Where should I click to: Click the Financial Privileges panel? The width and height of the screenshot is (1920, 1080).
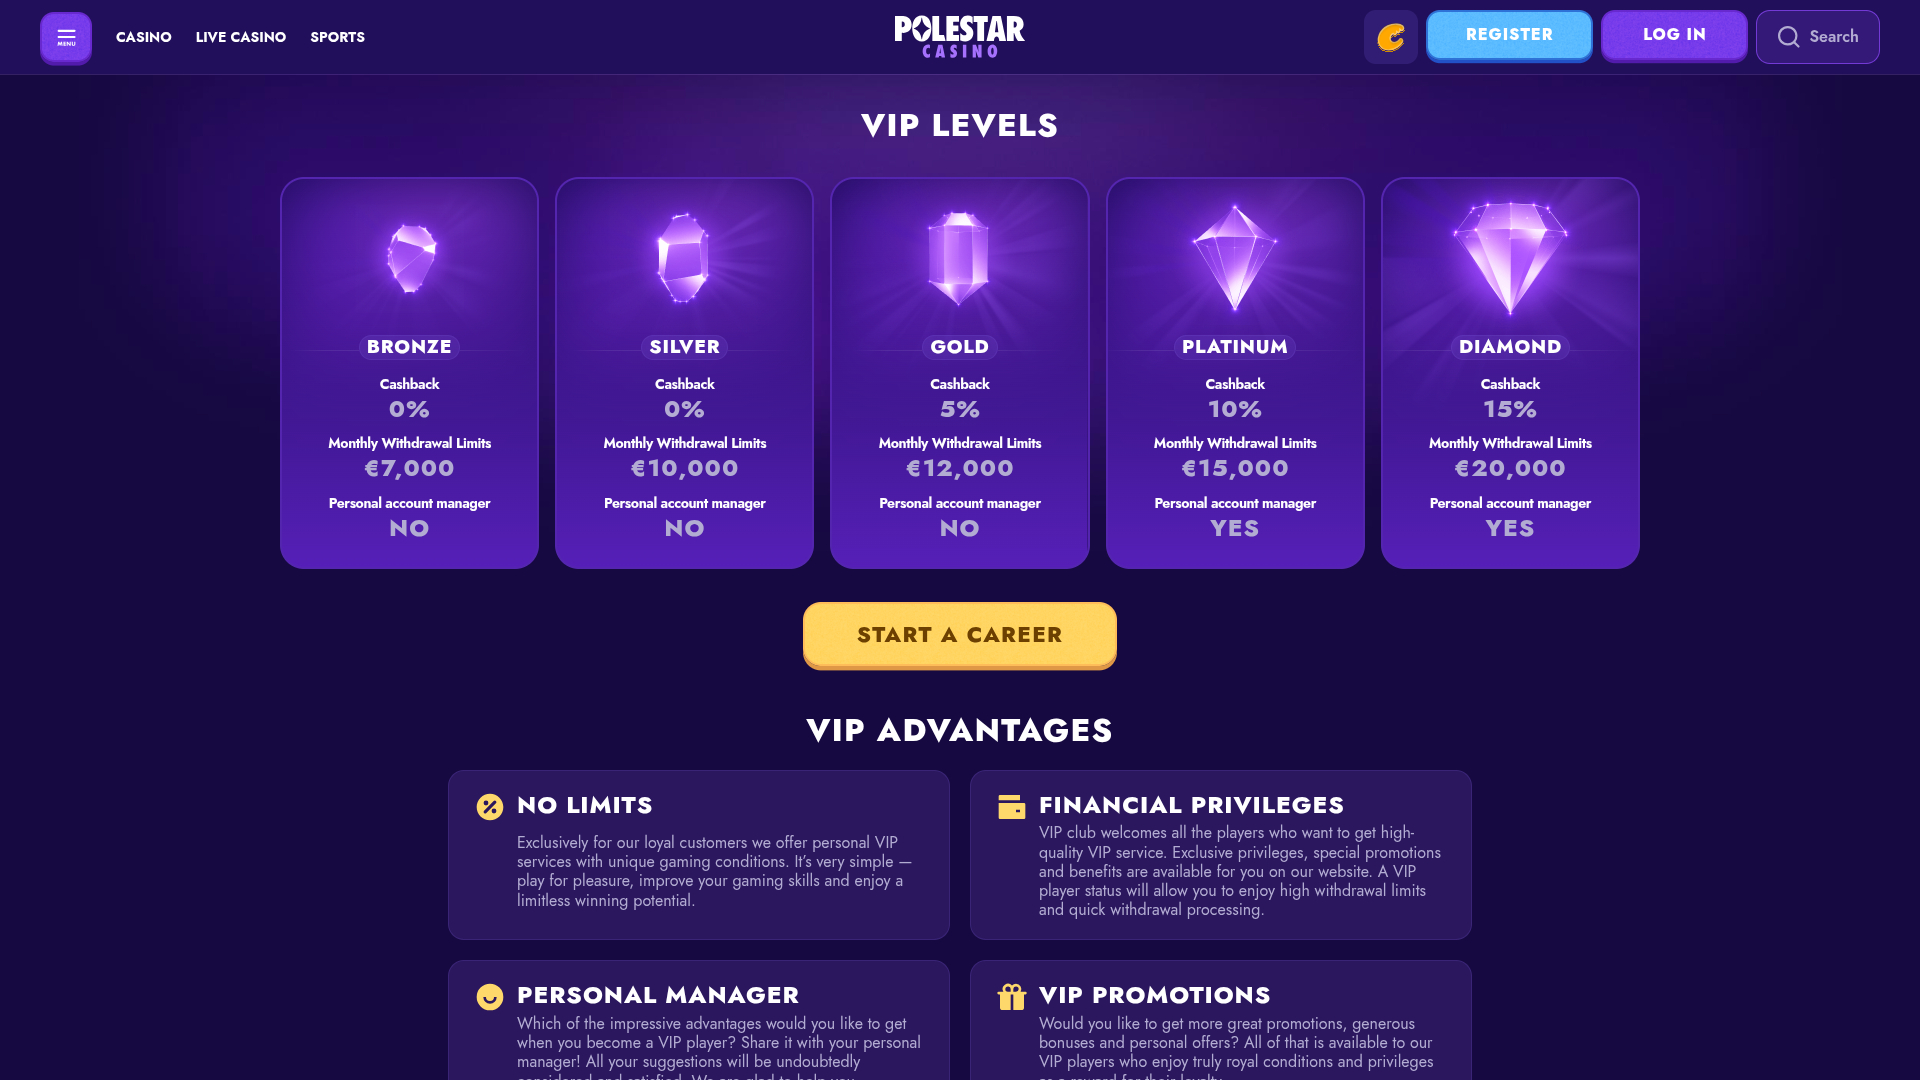pos(1220,855)
